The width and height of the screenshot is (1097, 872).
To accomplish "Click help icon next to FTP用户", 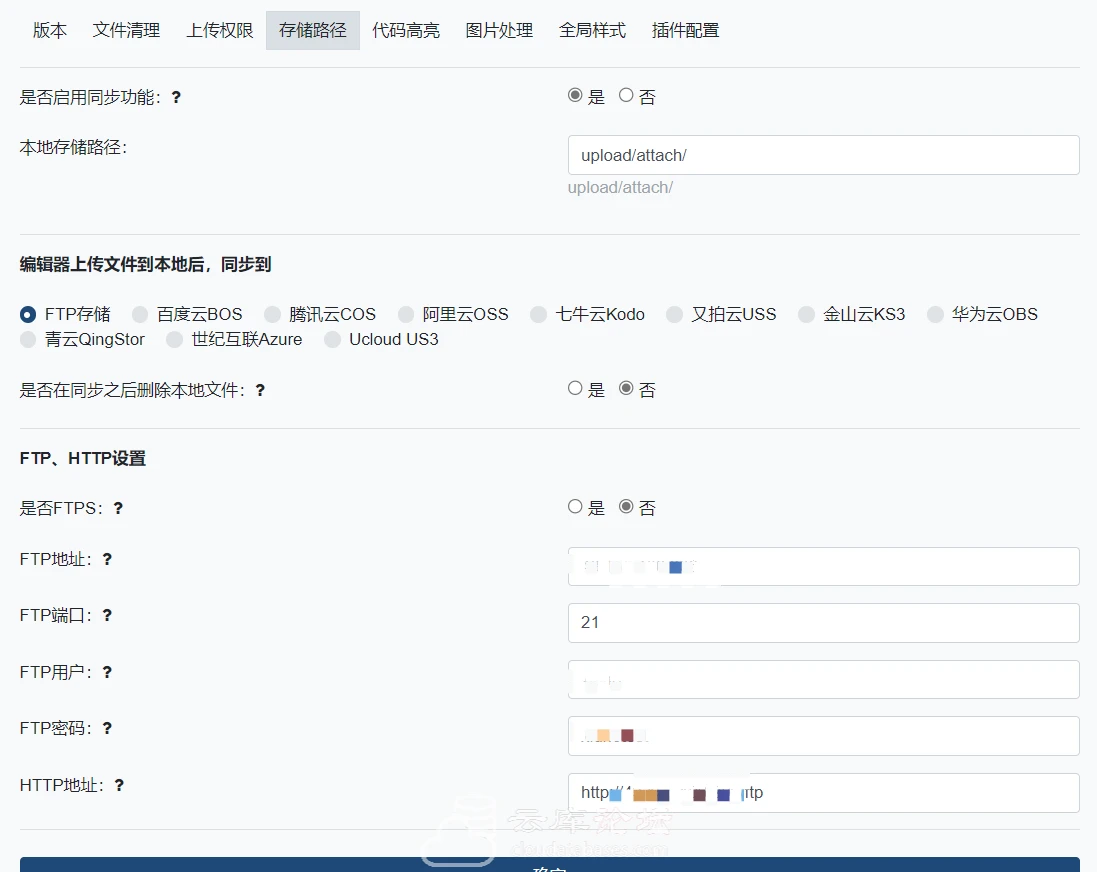I will coord(107,672).
